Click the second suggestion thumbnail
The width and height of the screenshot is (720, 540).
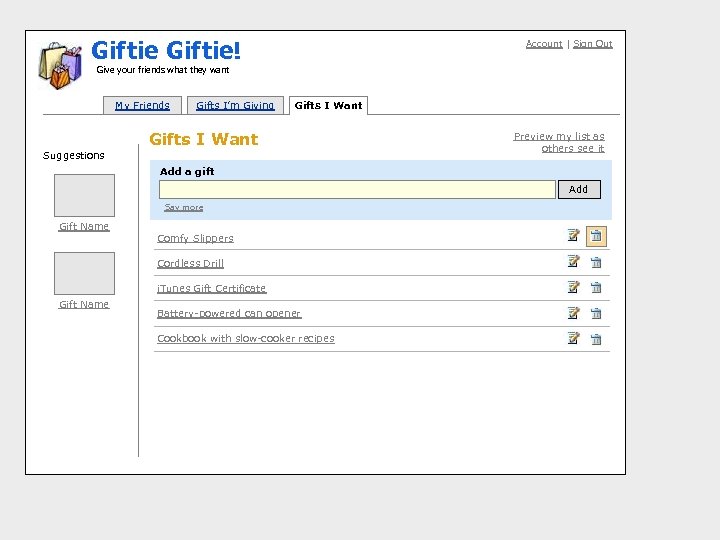[84, 273]
